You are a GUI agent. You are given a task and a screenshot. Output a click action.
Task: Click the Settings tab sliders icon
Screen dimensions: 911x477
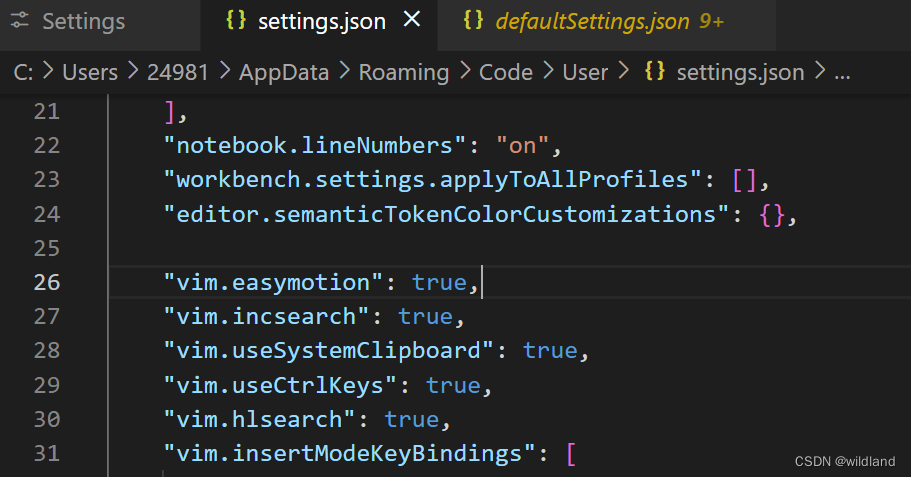pos(19,21)
